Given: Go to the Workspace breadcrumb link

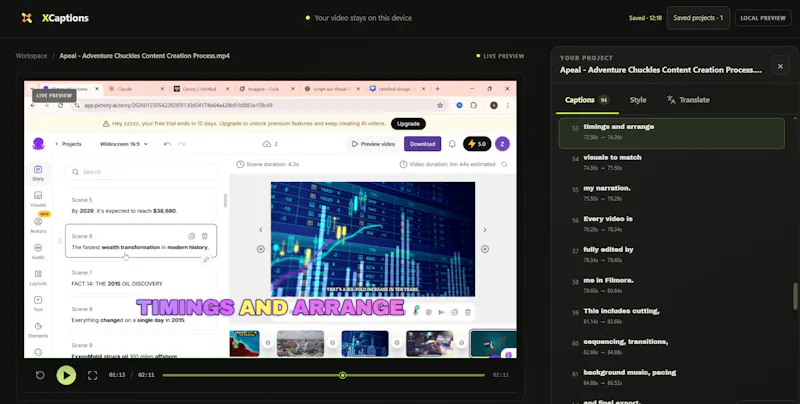Looking at the screenshot, I should (31, 56).
